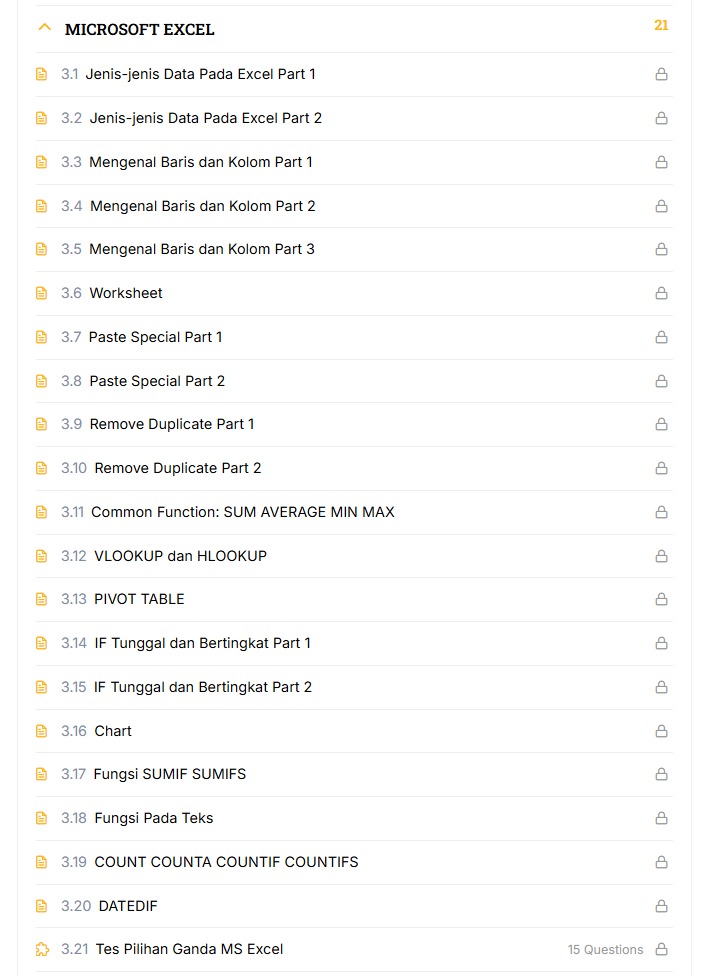Click document icon for lesson 3.1
The height and width of the screenshot is (976, 716).
click(x=42, y=75)
